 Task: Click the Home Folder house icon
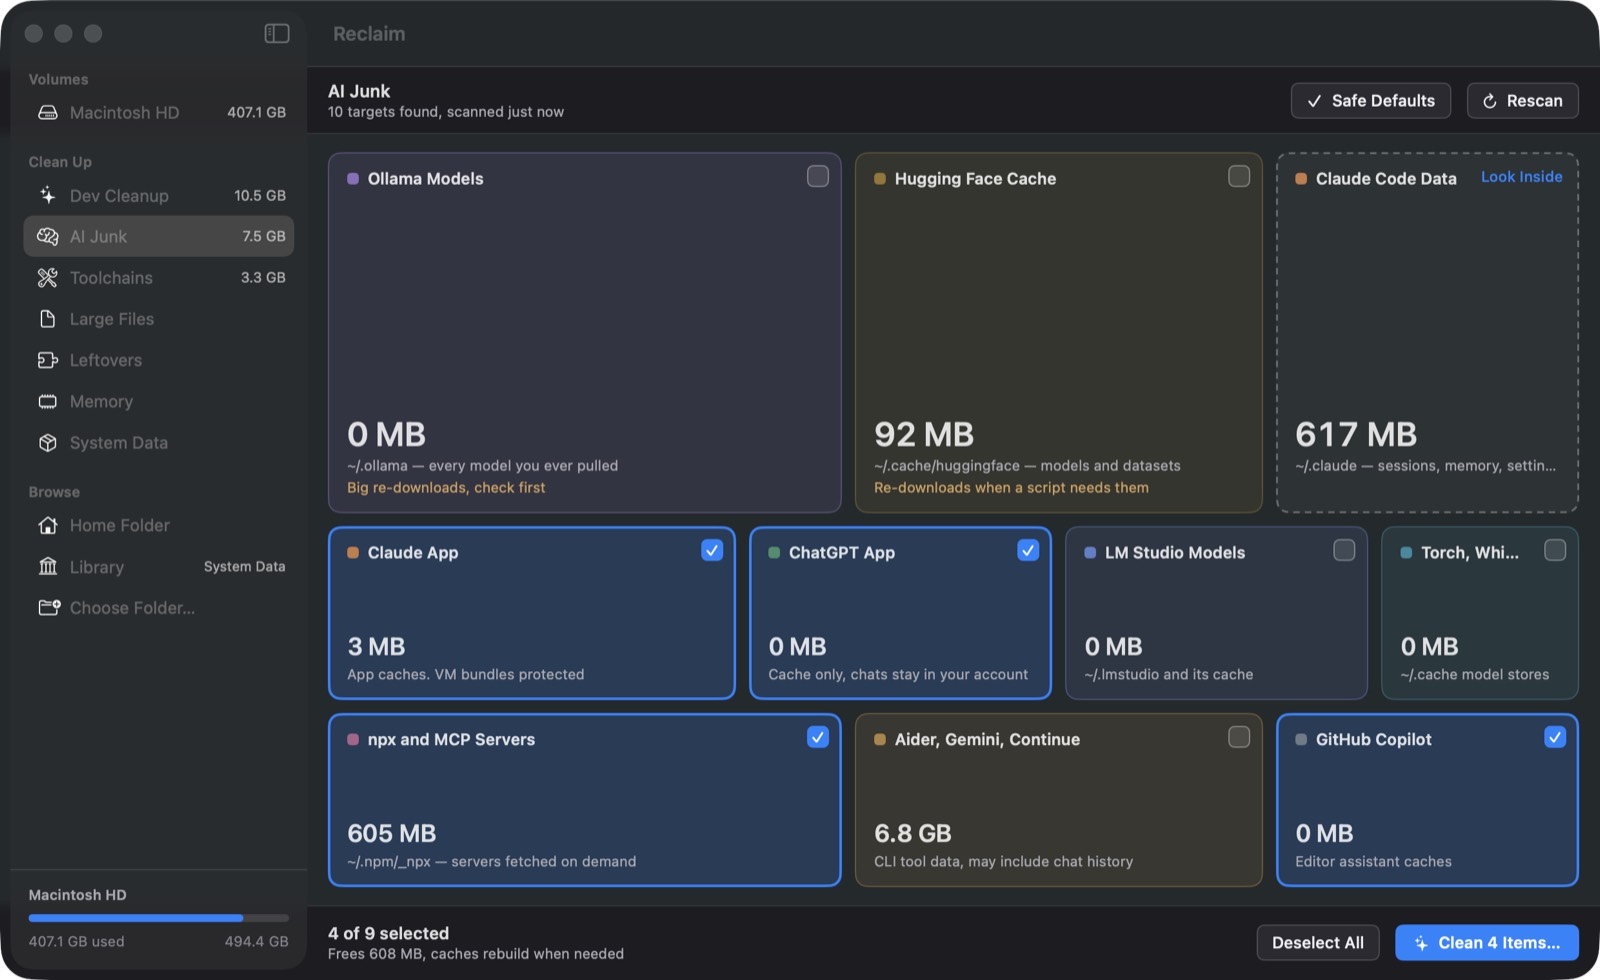(48, 525)
